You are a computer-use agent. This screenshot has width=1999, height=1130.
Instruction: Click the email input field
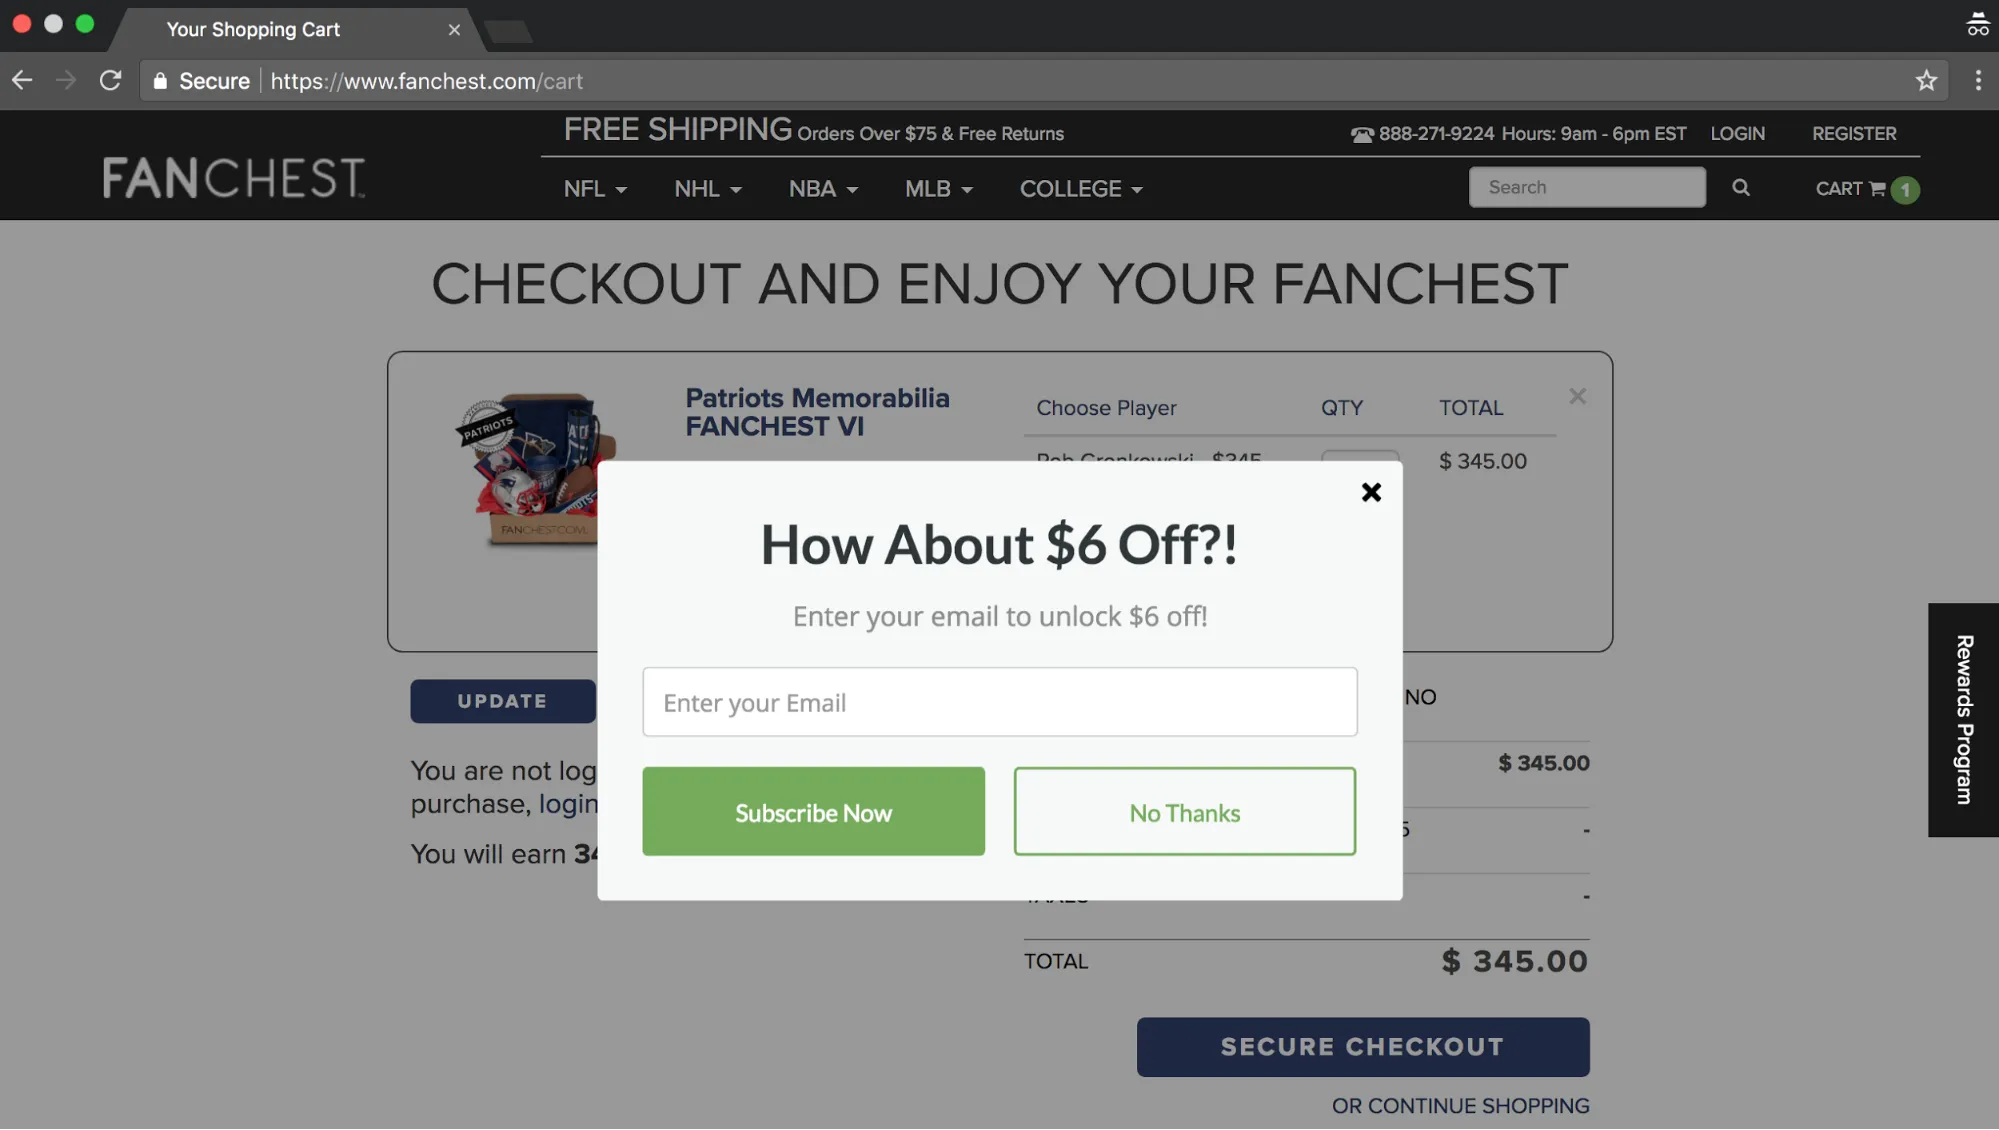pos(1000,702)
